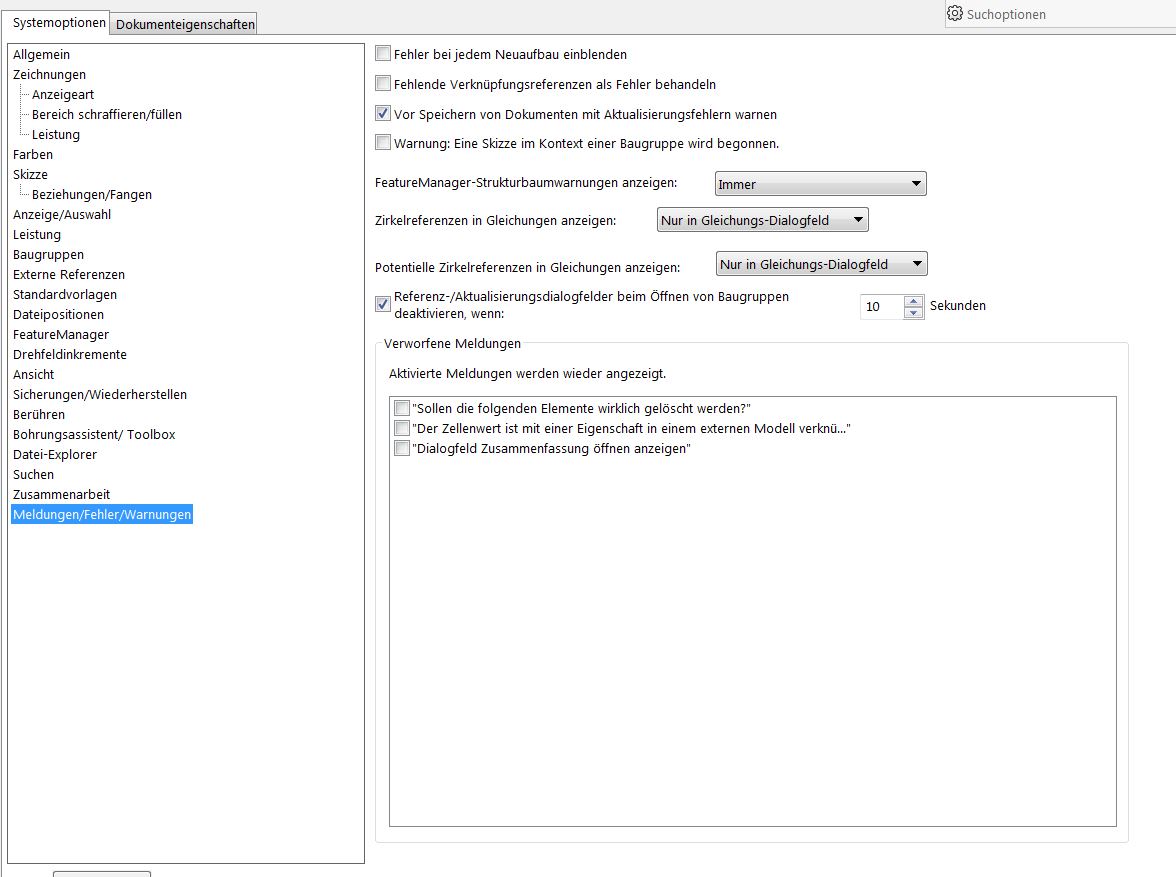This screenshot has height=877, width=1176.
Task: Select Zeichnungen in the options tree
Action: click(x=50, y=74)
